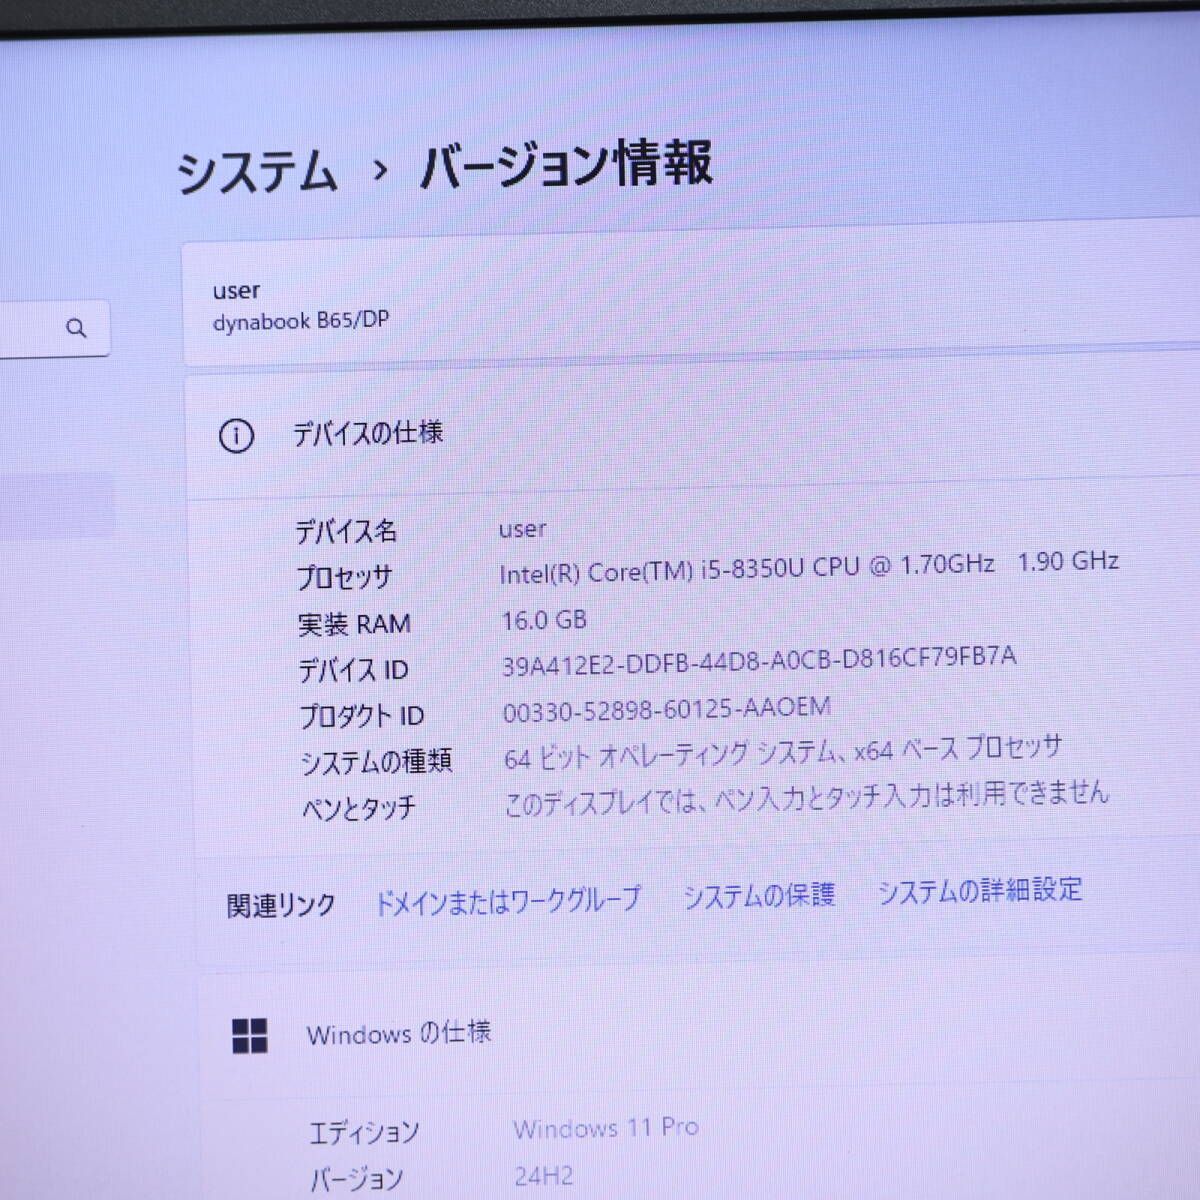Screen dimensions: 1200x1200
Task: Select the 16.0 GB RAM value
Action: pos(544,620)
